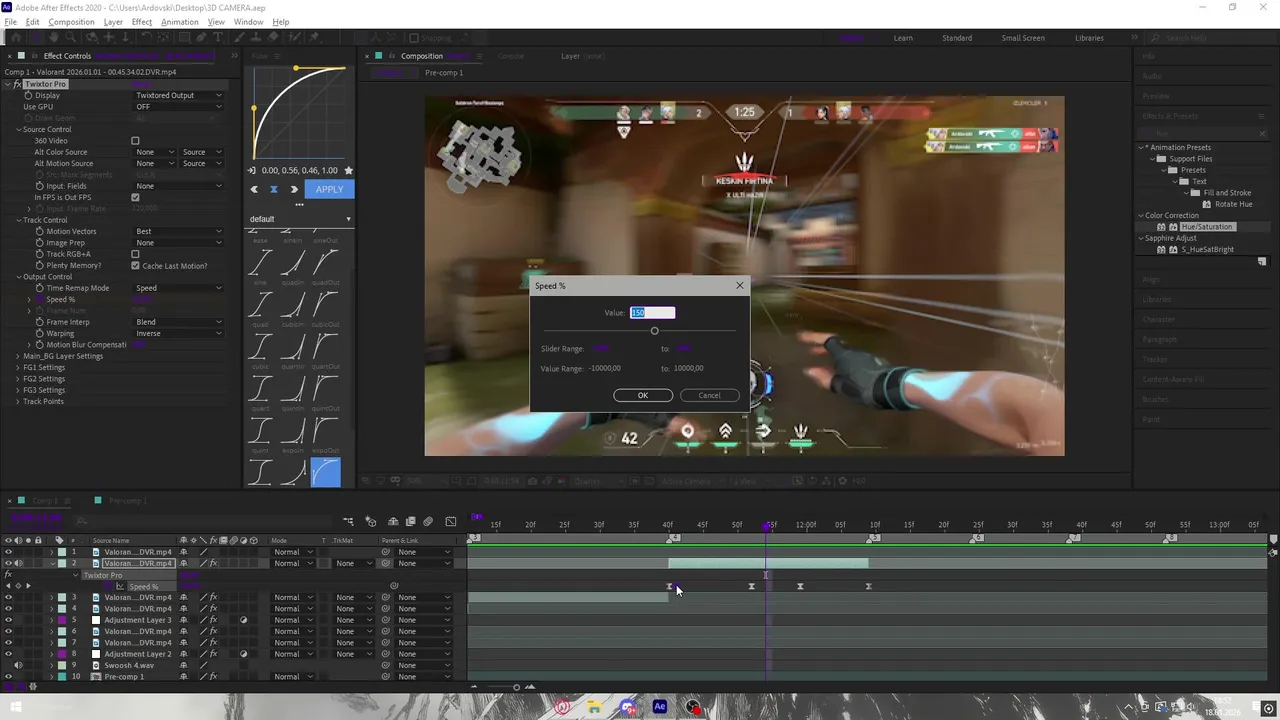
Task: Hide layer 1 Valoran DVR.mp4 eye icon
Action: coord(8,552)
